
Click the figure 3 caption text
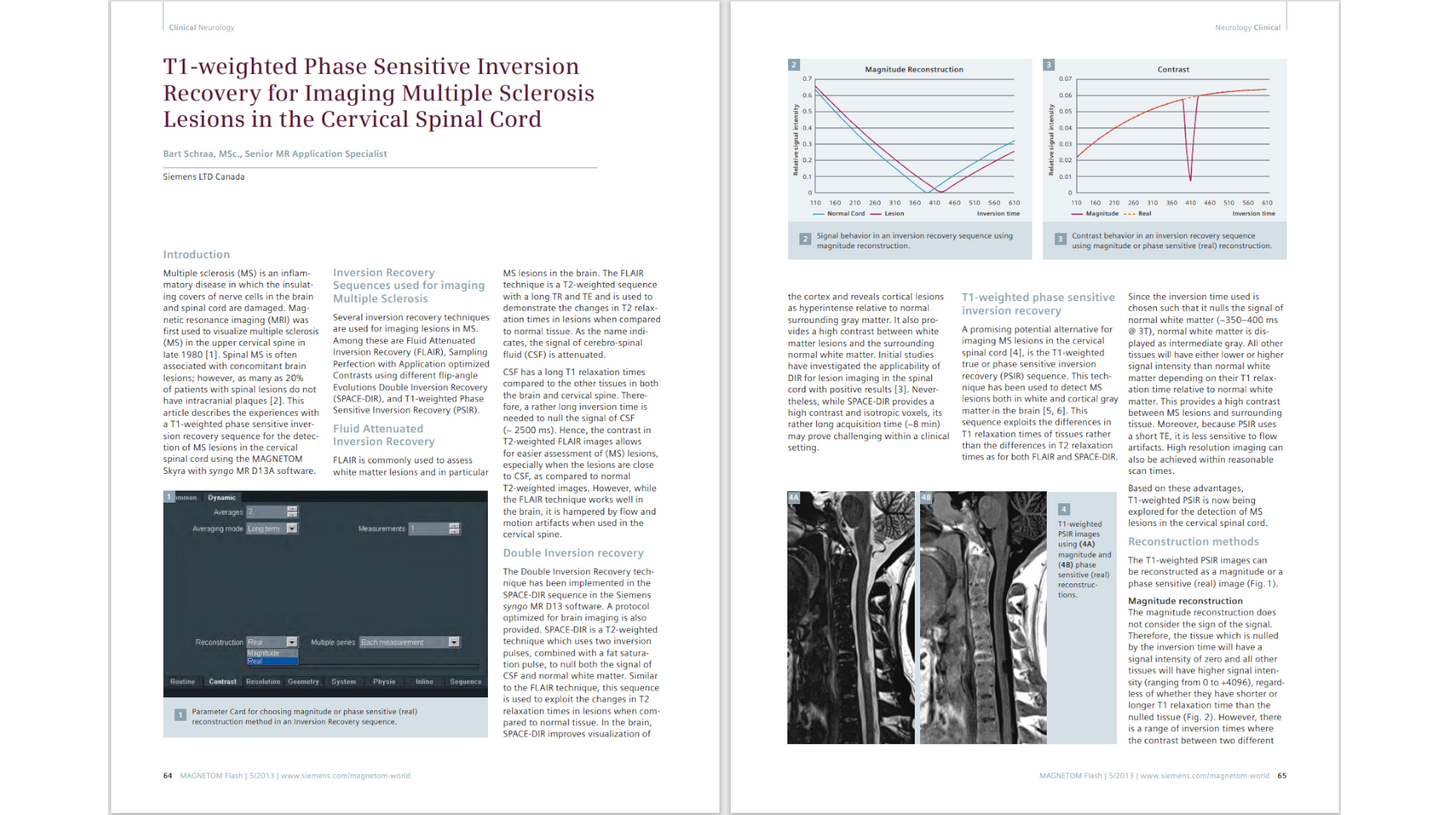[1172, 240]
